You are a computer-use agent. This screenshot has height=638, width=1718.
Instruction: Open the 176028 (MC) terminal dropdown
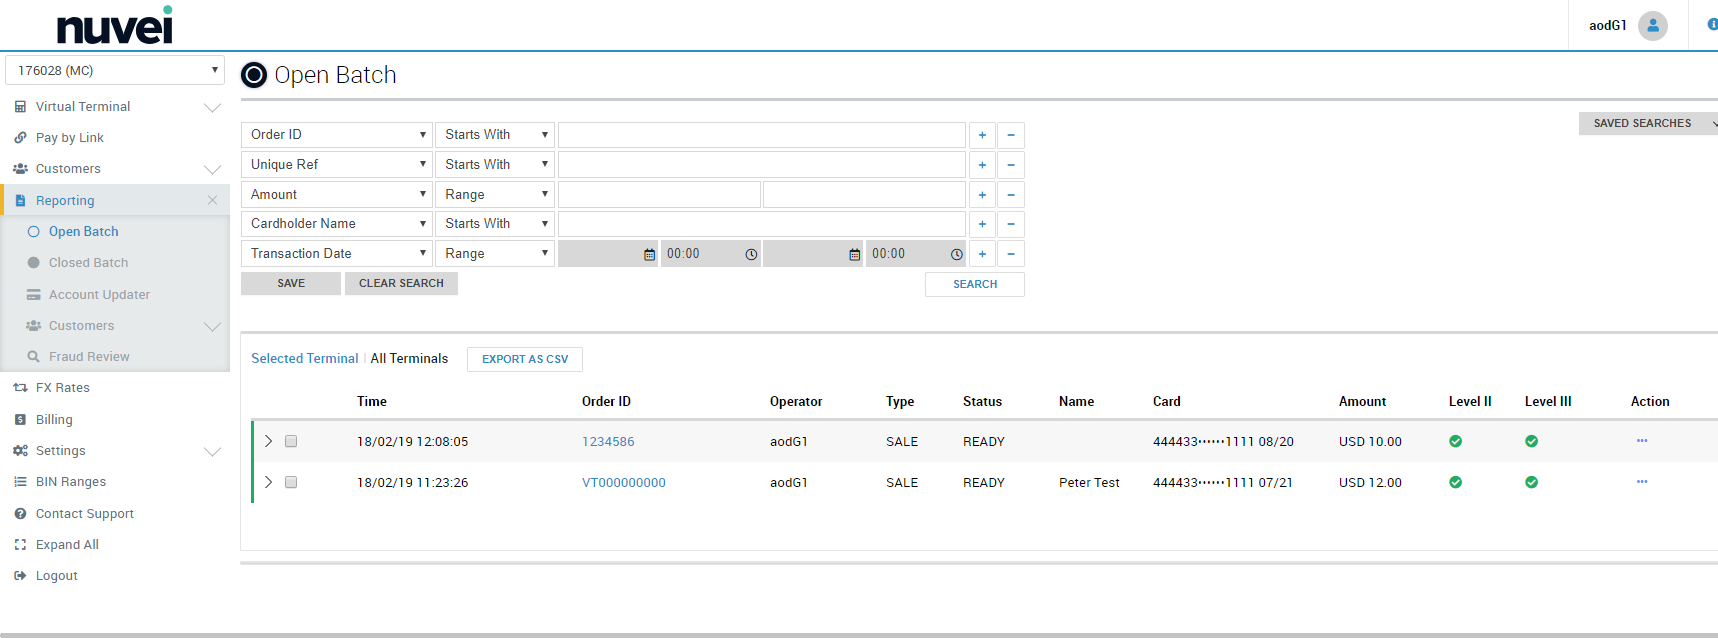pos(115,70)
